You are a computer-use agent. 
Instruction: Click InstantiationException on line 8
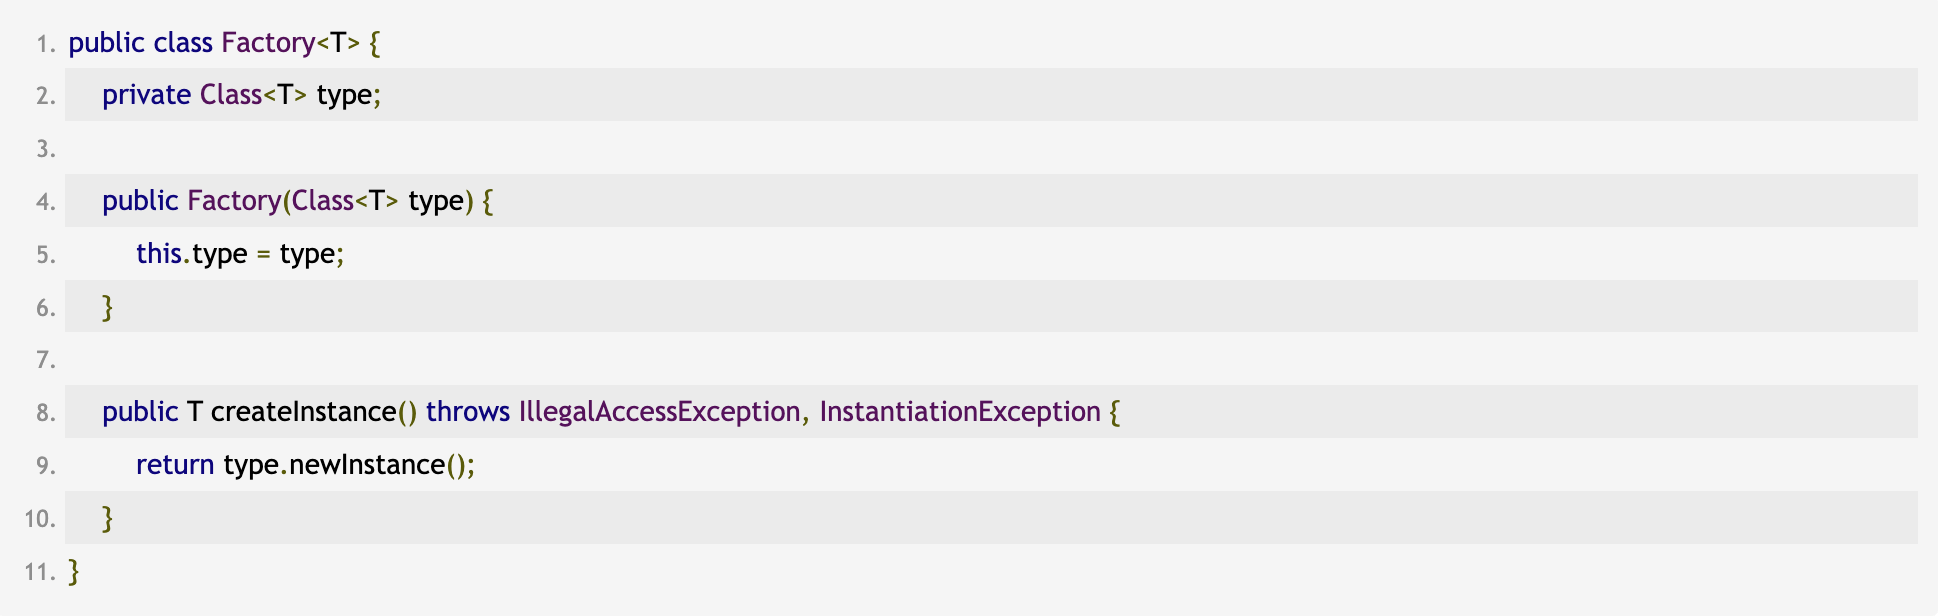pos(960,413)
